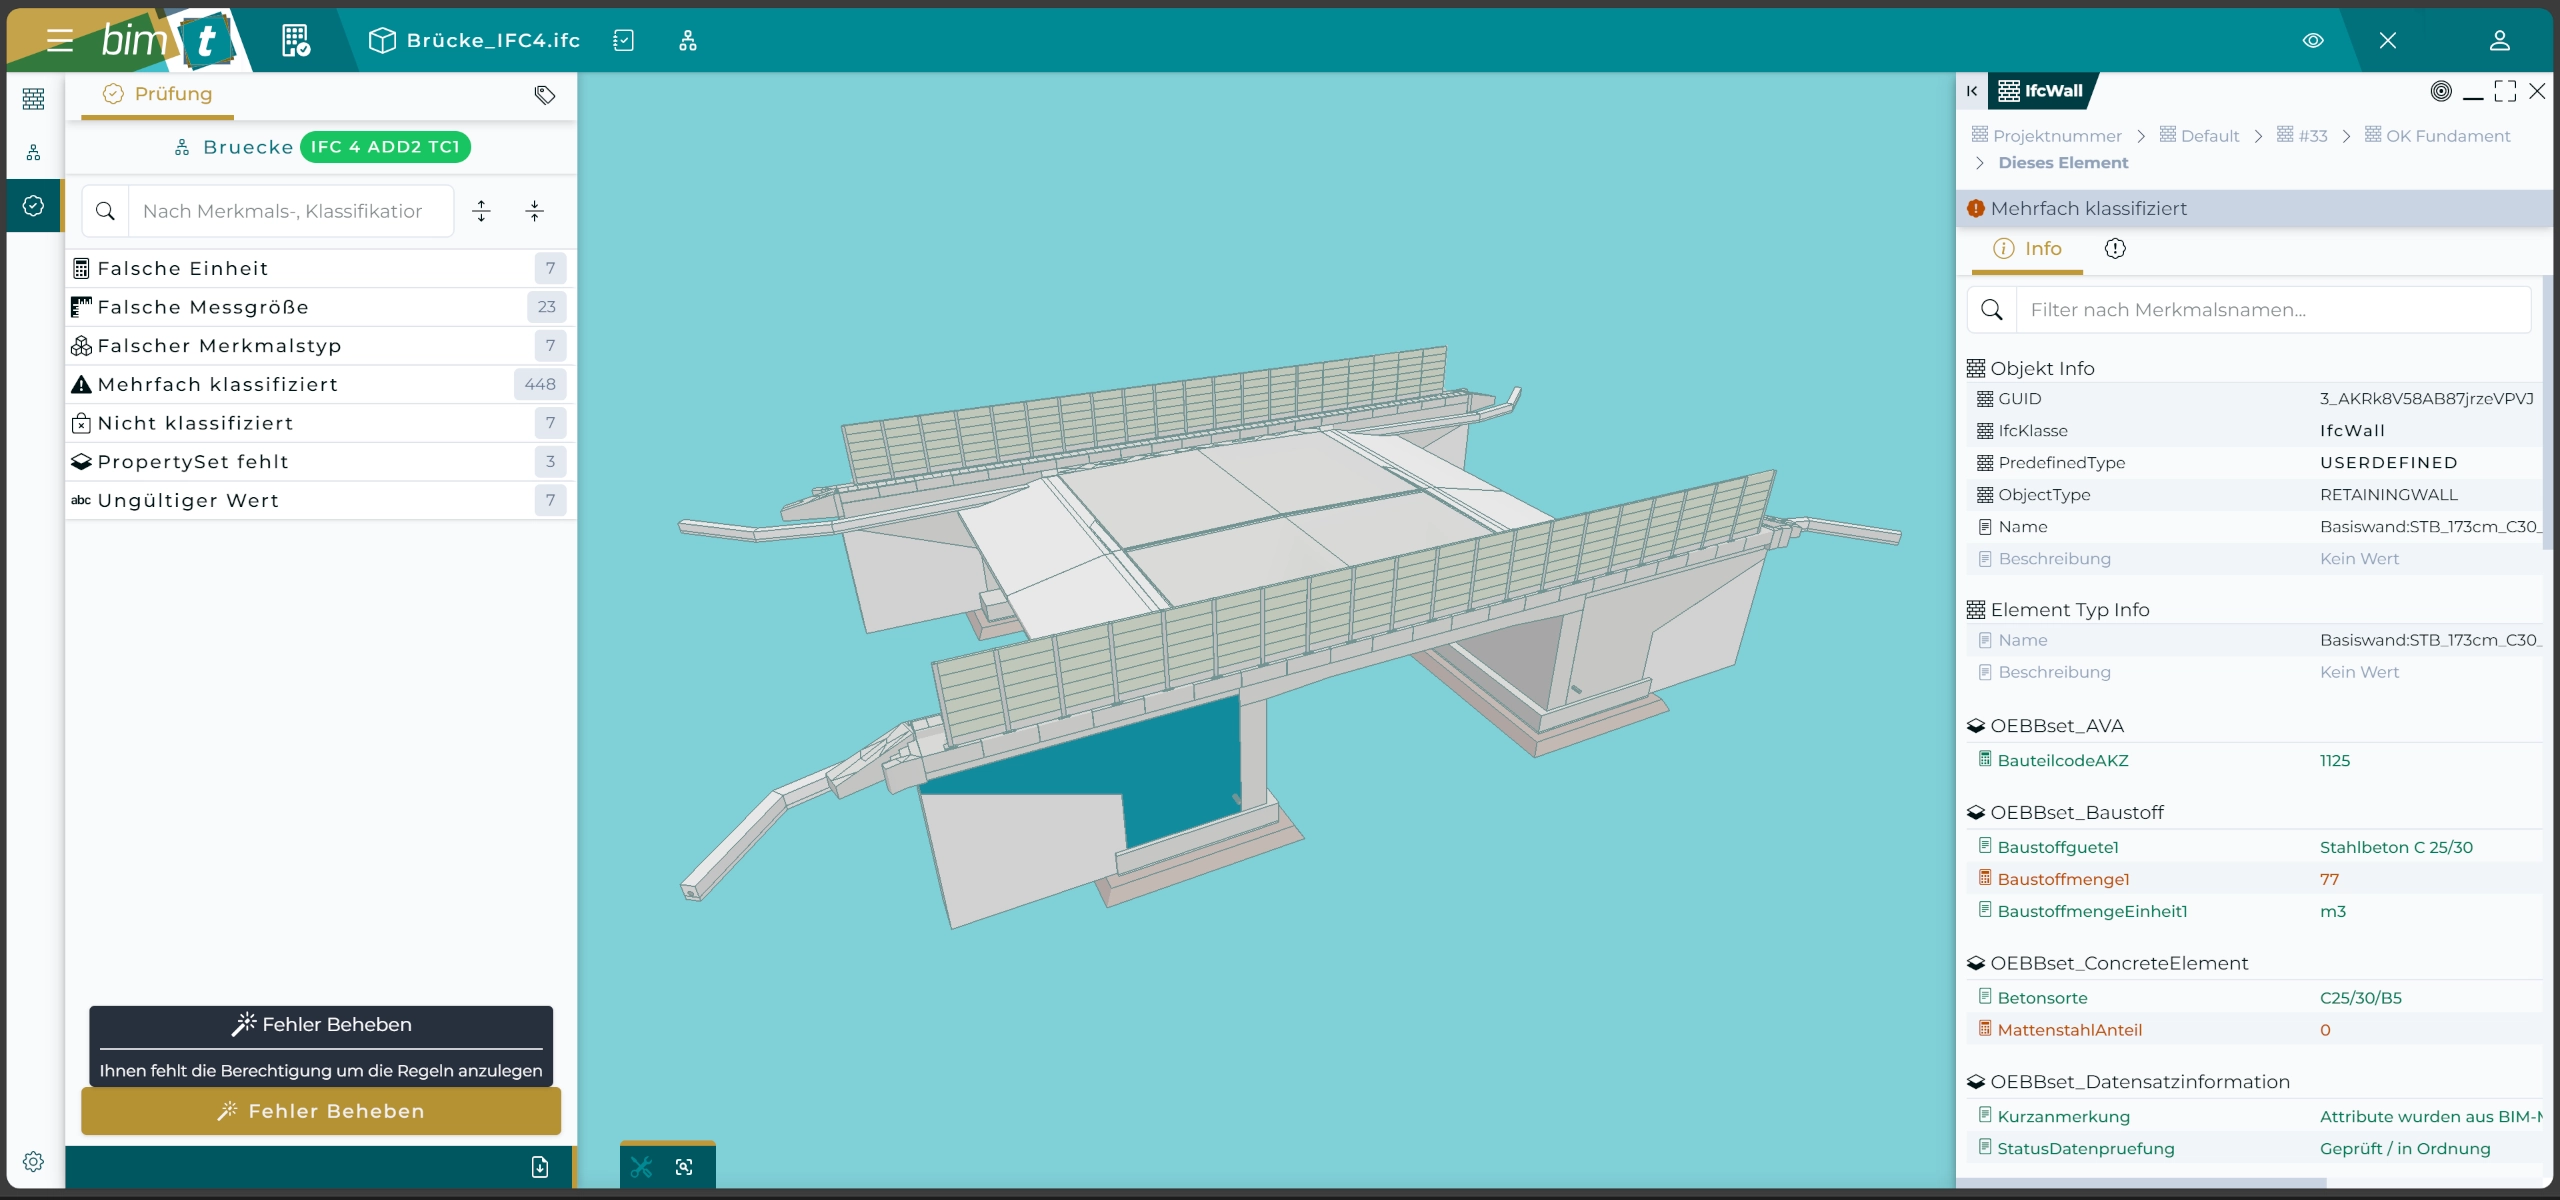Screen dimensions: 2560x1200
Task: Open OK Fundament breadcrumb link
Action: [2447, 136]
